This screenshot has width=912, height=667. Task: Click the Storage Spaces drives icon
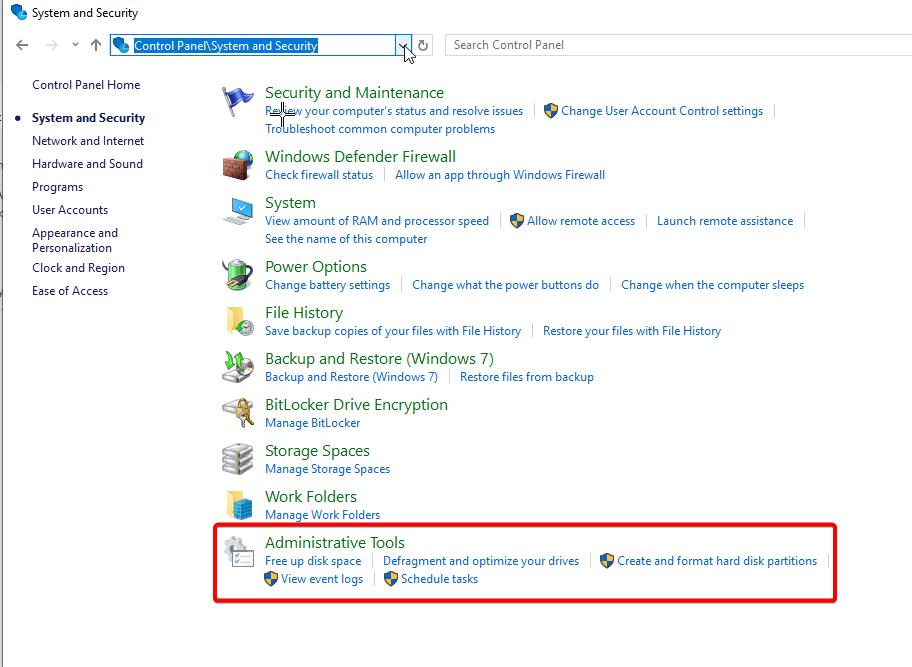click(237, 458)
